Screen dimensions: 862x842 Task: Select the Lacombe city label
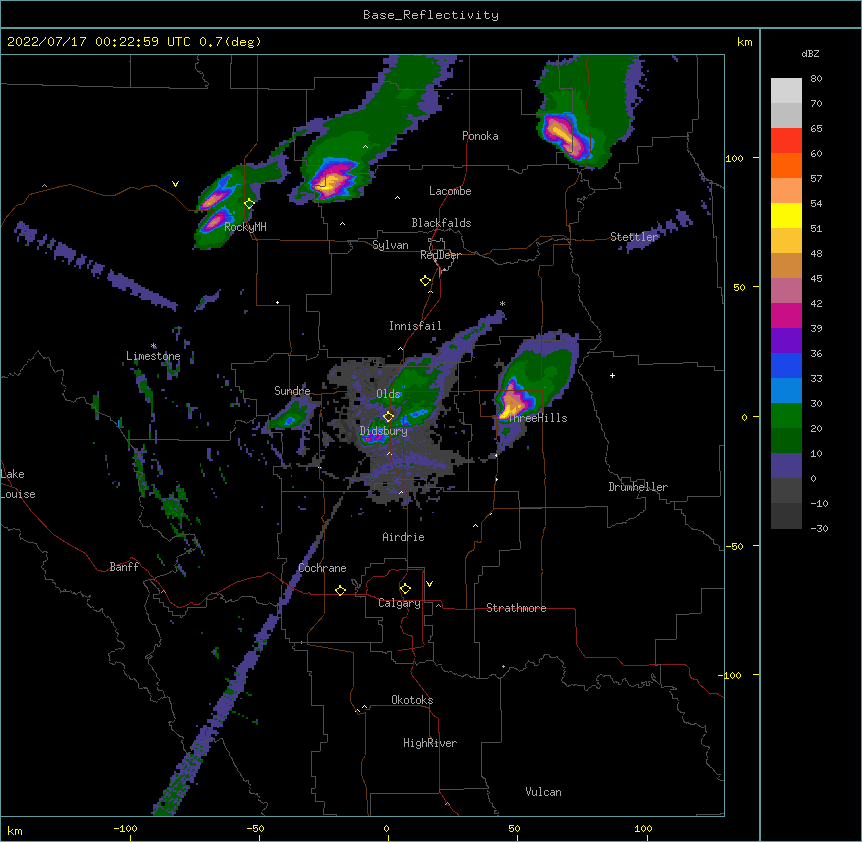[450, 191]
